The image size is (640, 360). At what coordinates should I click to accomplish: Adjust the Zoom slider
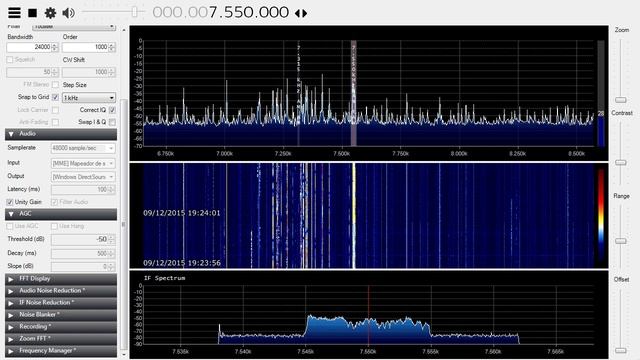tap(621, 100)
